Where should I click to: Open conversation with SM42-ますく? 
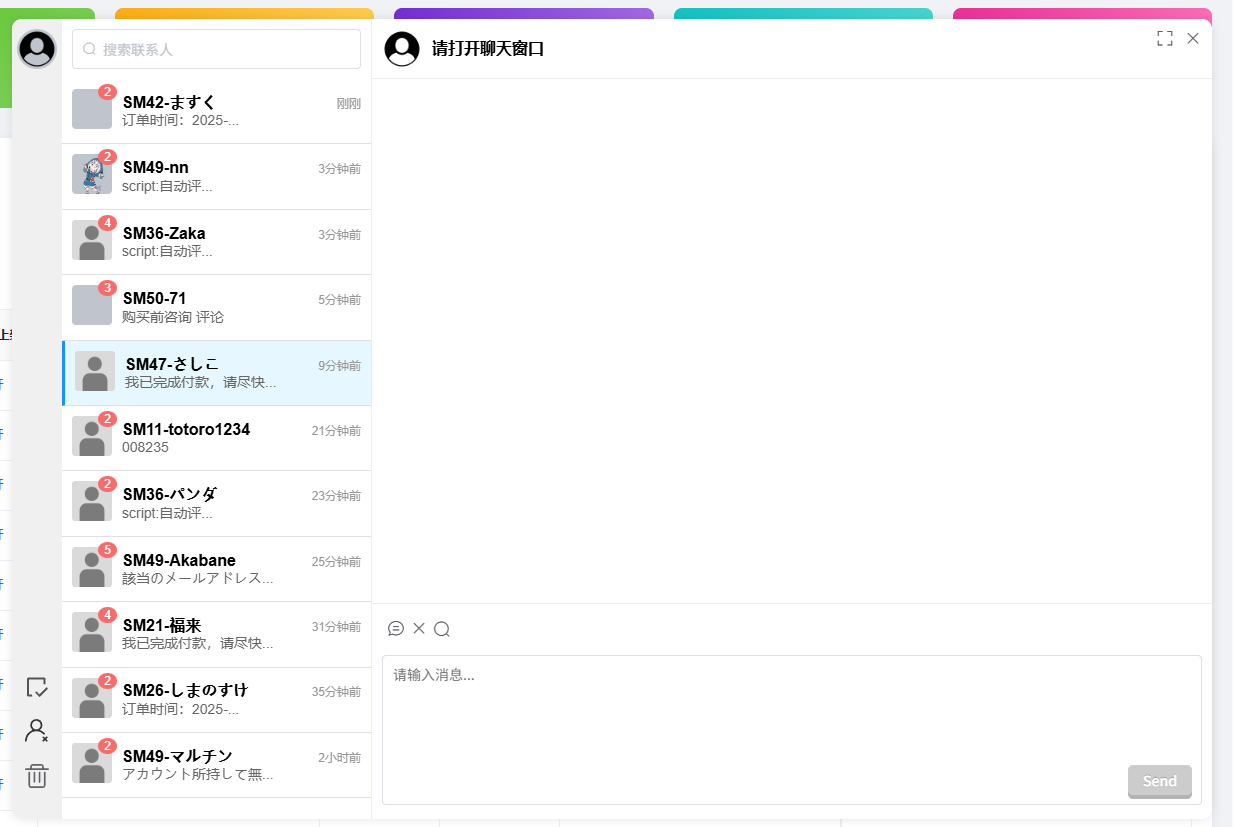pyautogui.click(x=216, y=111)
